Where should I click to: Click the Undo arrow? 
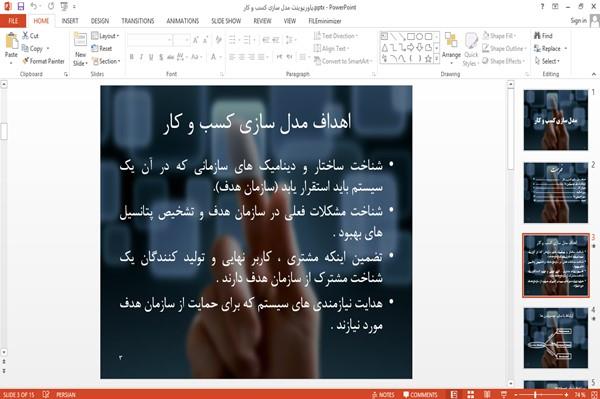(34, 7)
